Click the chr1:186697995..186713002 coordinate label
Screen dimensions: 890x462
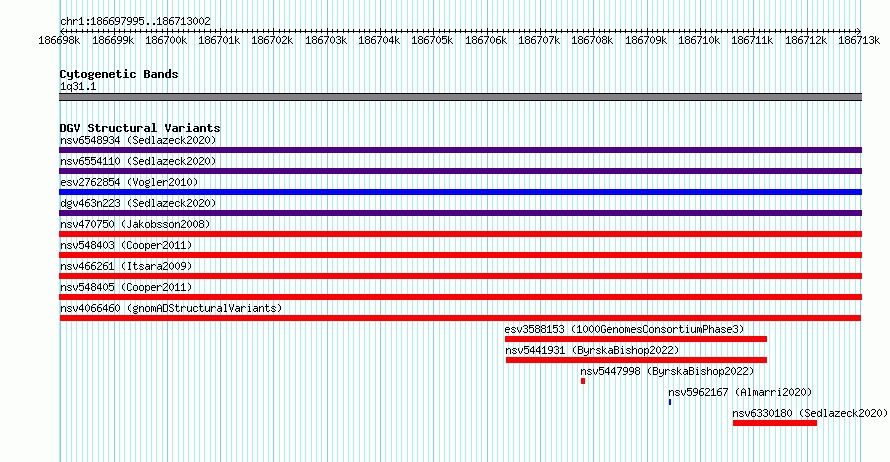(135, 21)
